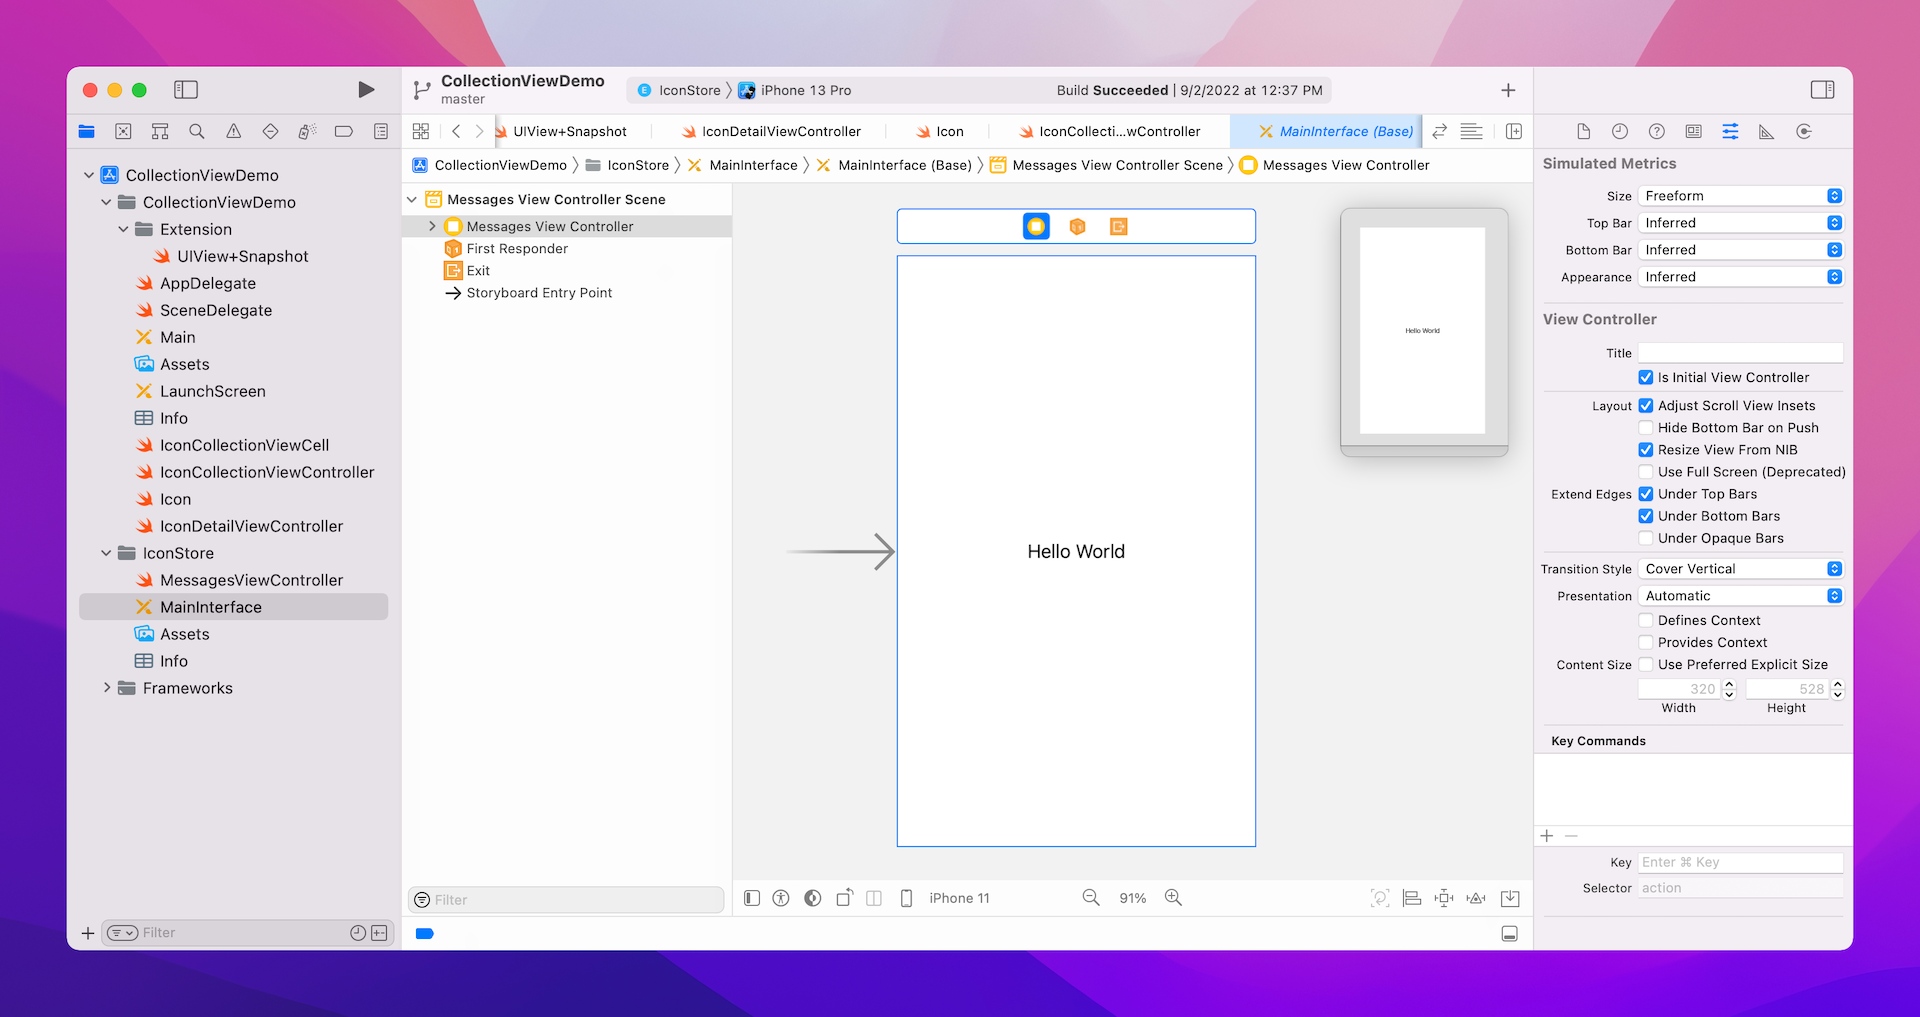Viewport: 1920px width, 1017px height.
Task: Click the view controller Title field
Action: pyautogui.click(x=1740, y=353)
